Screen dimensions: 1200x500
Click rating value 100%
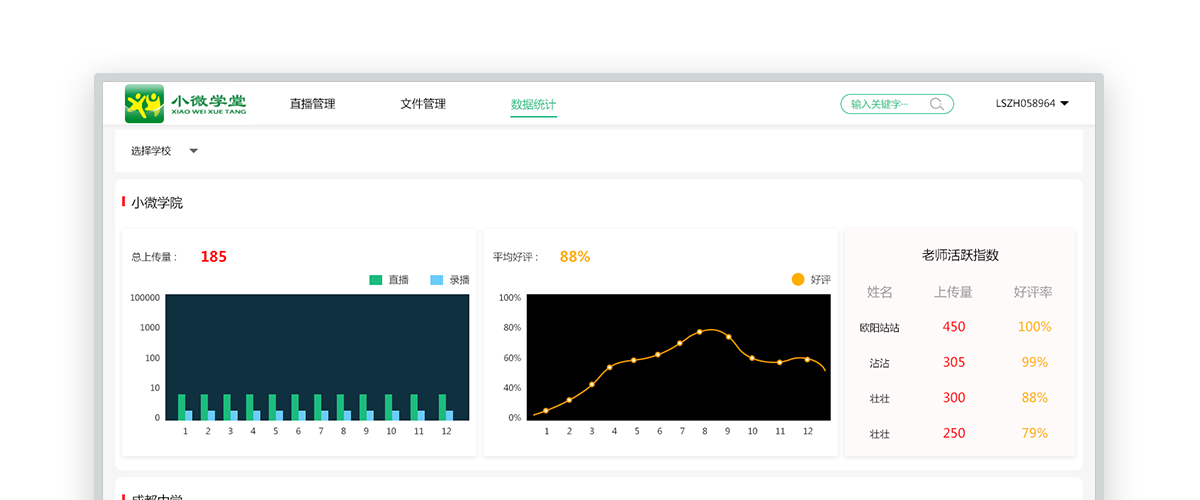[x=1035, y=327]
